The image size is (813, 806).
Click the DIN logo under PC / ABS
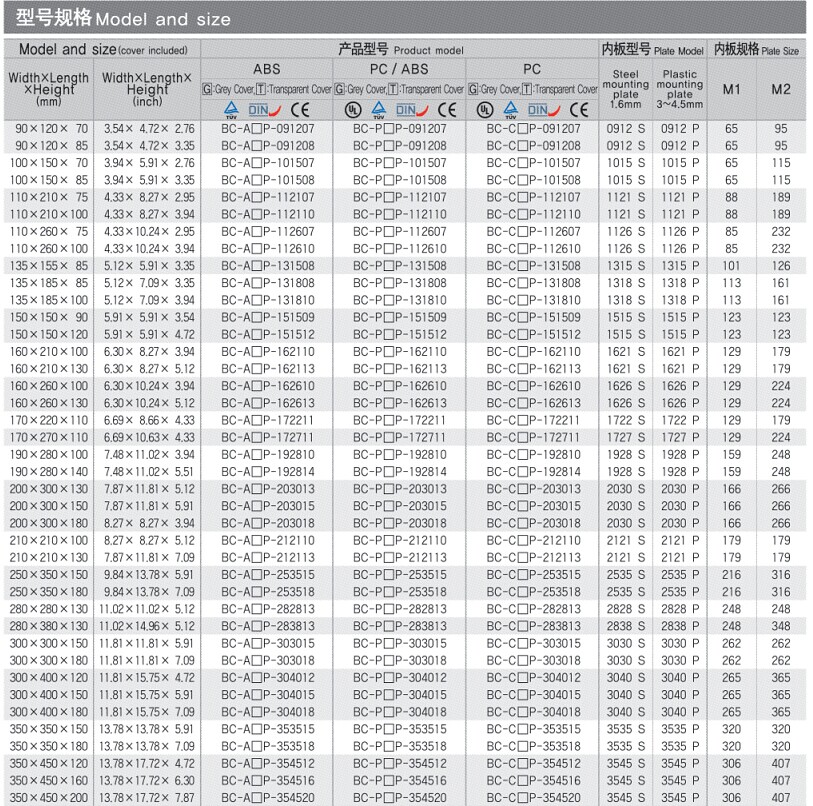tap(412, 110)
